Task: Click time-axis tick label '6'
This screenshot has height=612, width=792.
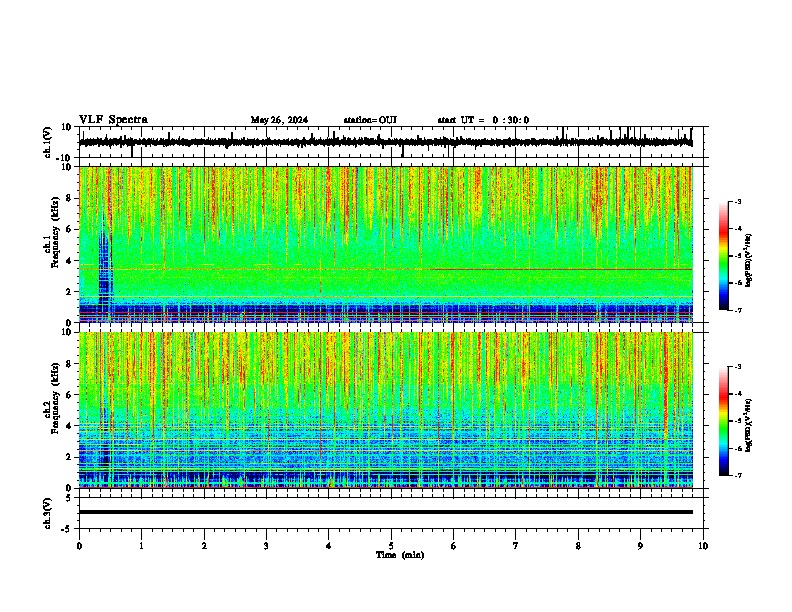Action: point(453,546)
